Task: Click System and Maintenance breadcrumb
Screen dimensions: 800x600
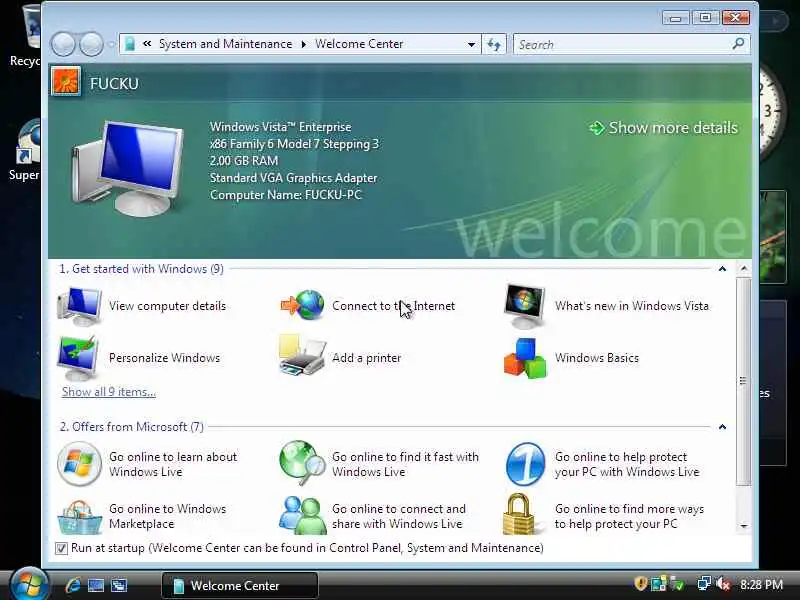Action: pos(226,44)
